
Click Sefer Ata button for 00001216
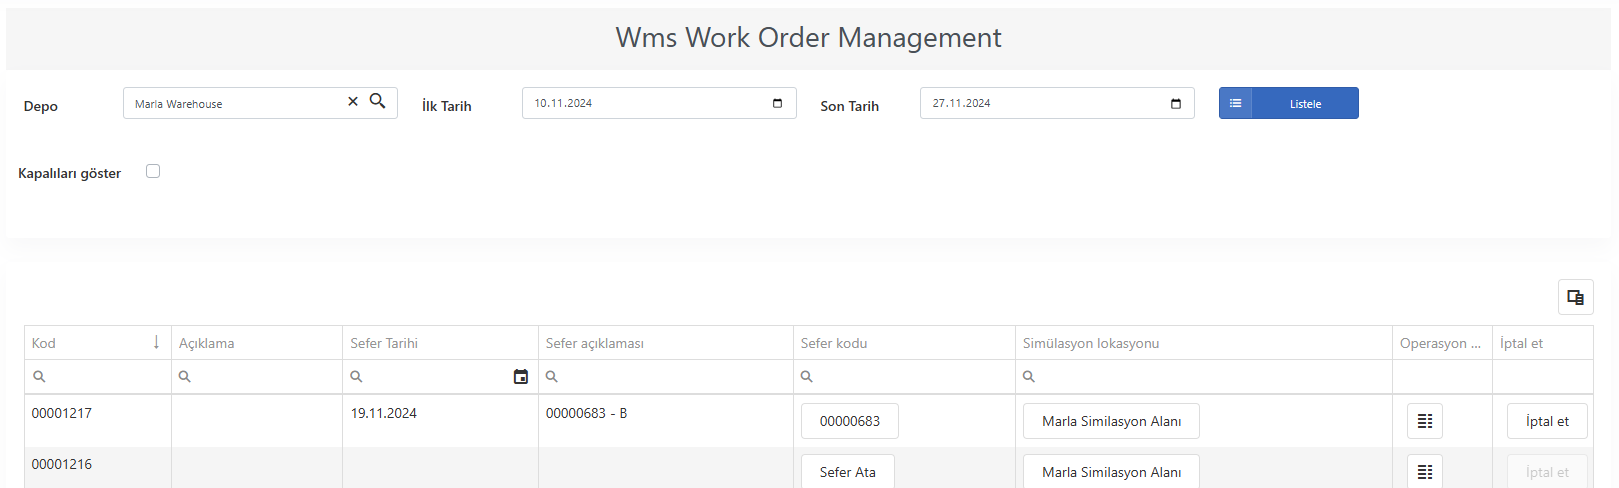point(848,471)
